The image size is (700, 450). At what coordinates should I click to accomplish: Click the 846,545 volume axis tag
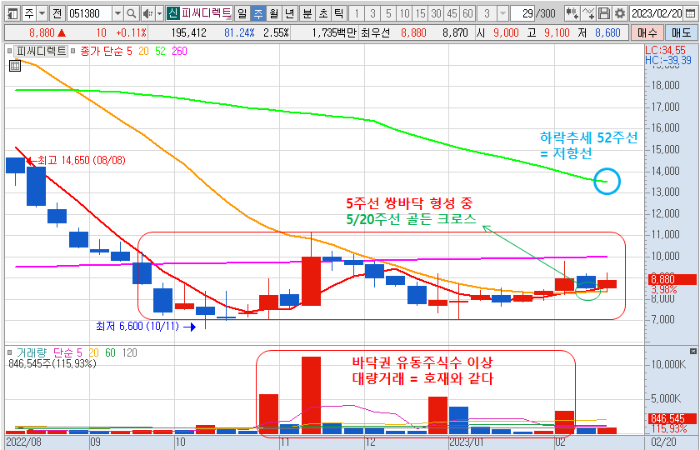[x=671, y=419]
